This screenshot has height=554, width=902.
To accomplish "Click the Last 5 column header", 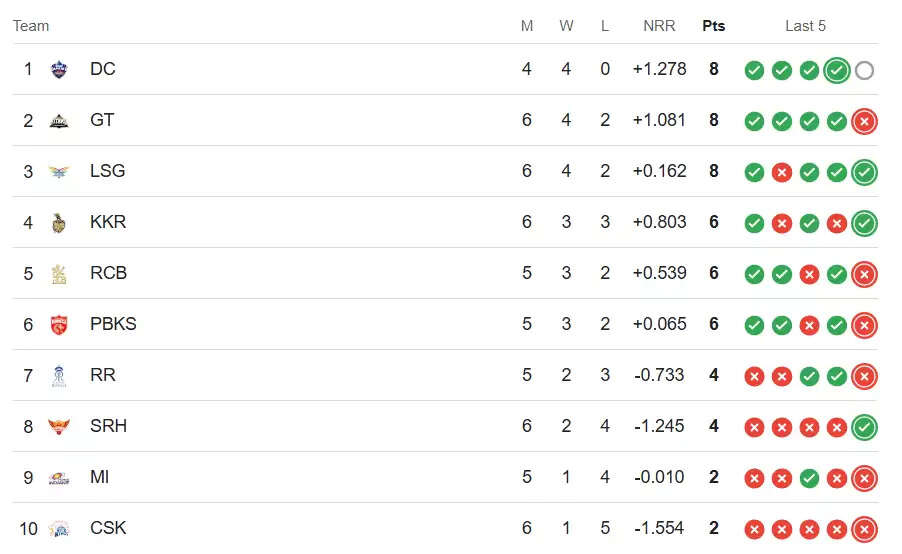I will [x=805, y=26].
